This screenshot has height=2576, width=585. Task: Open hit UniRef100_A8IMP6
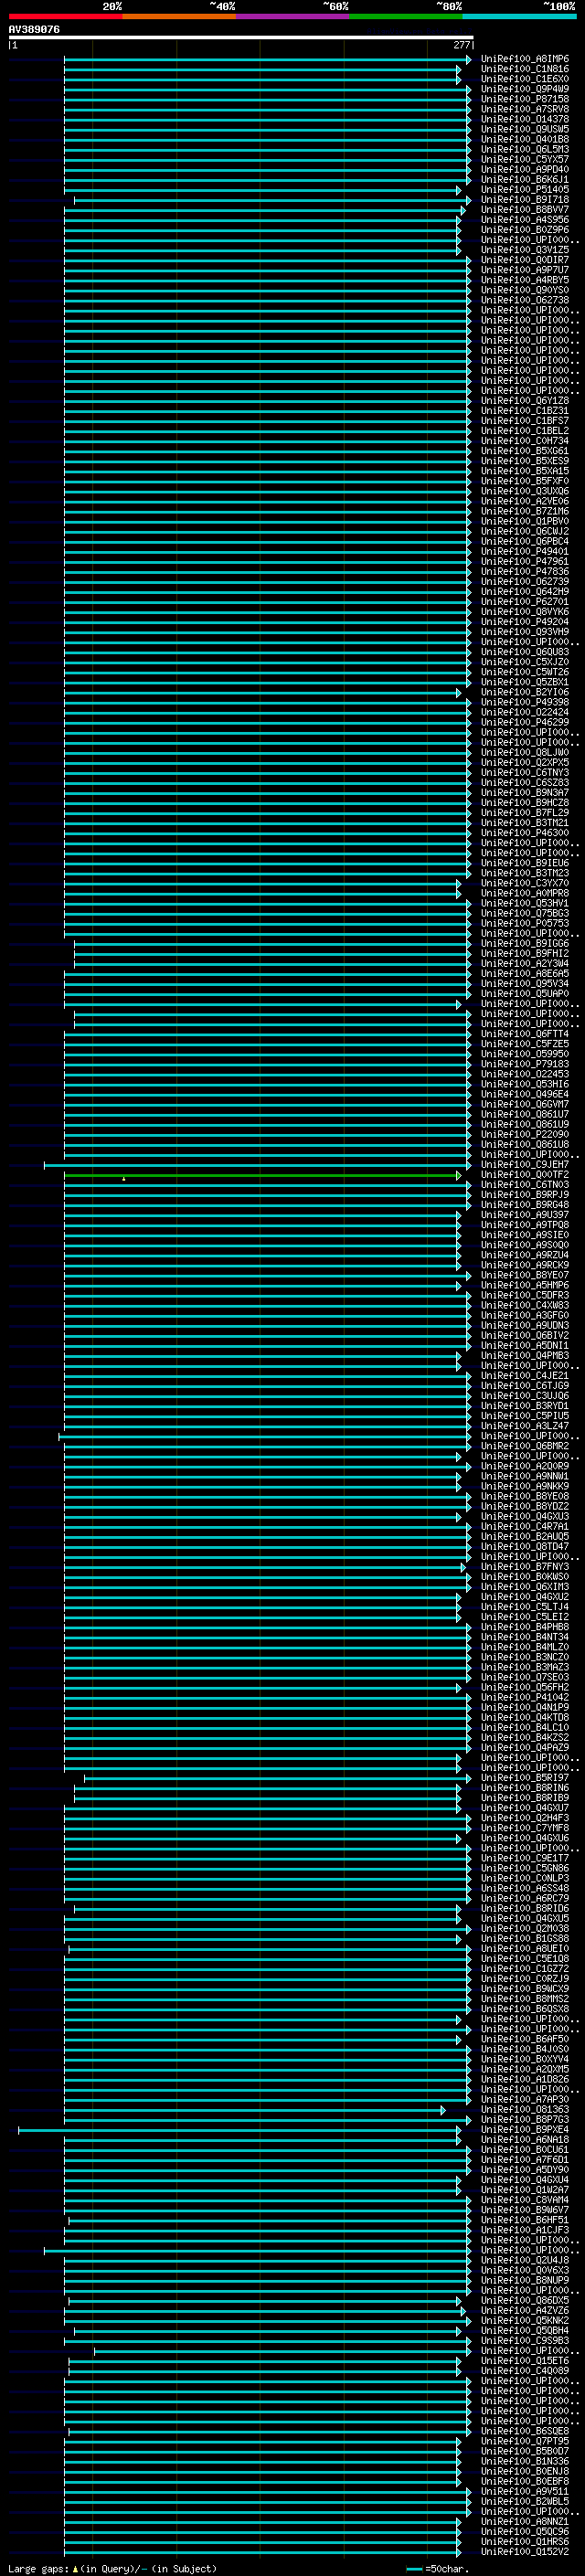coord(524,59)
